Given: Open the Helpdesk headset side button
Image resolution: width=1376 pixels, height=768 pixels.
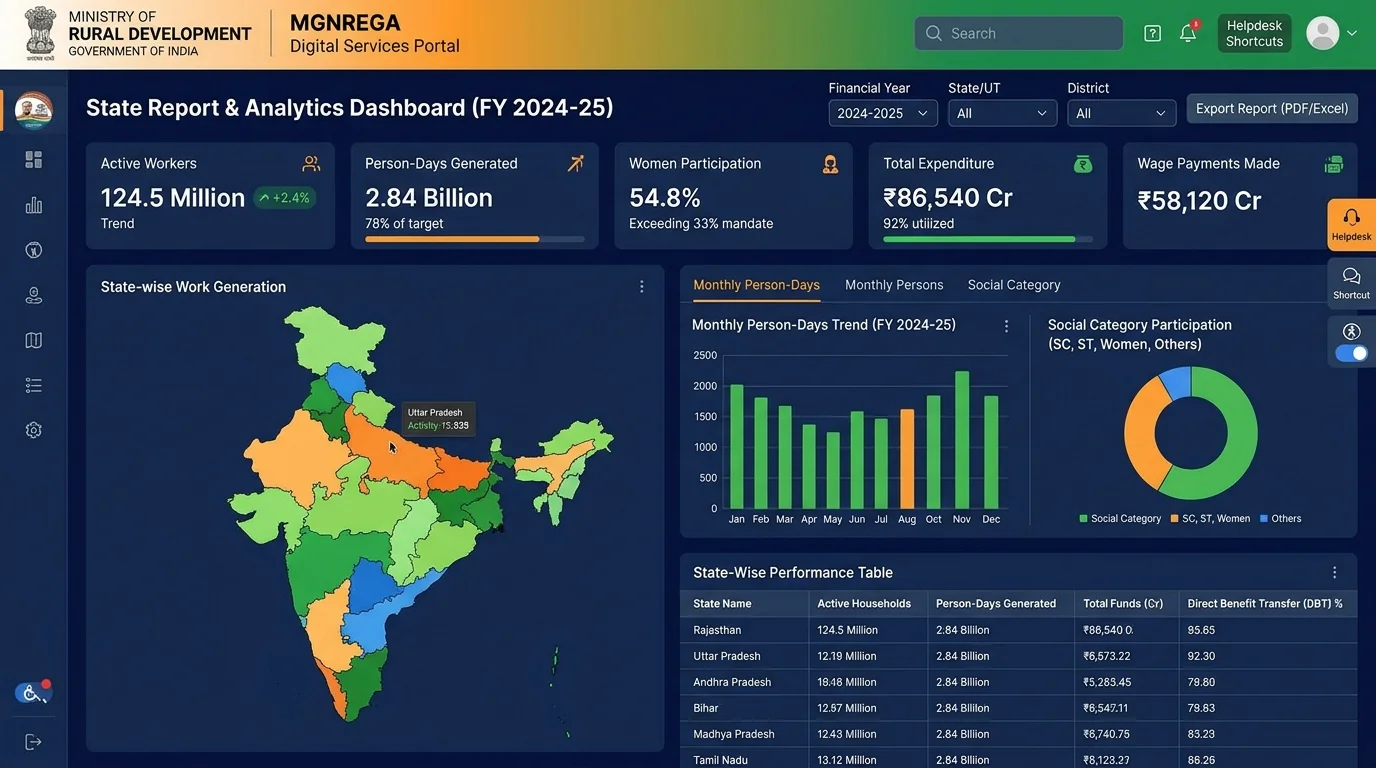Looking at the screenshot, I should 1351,224.
